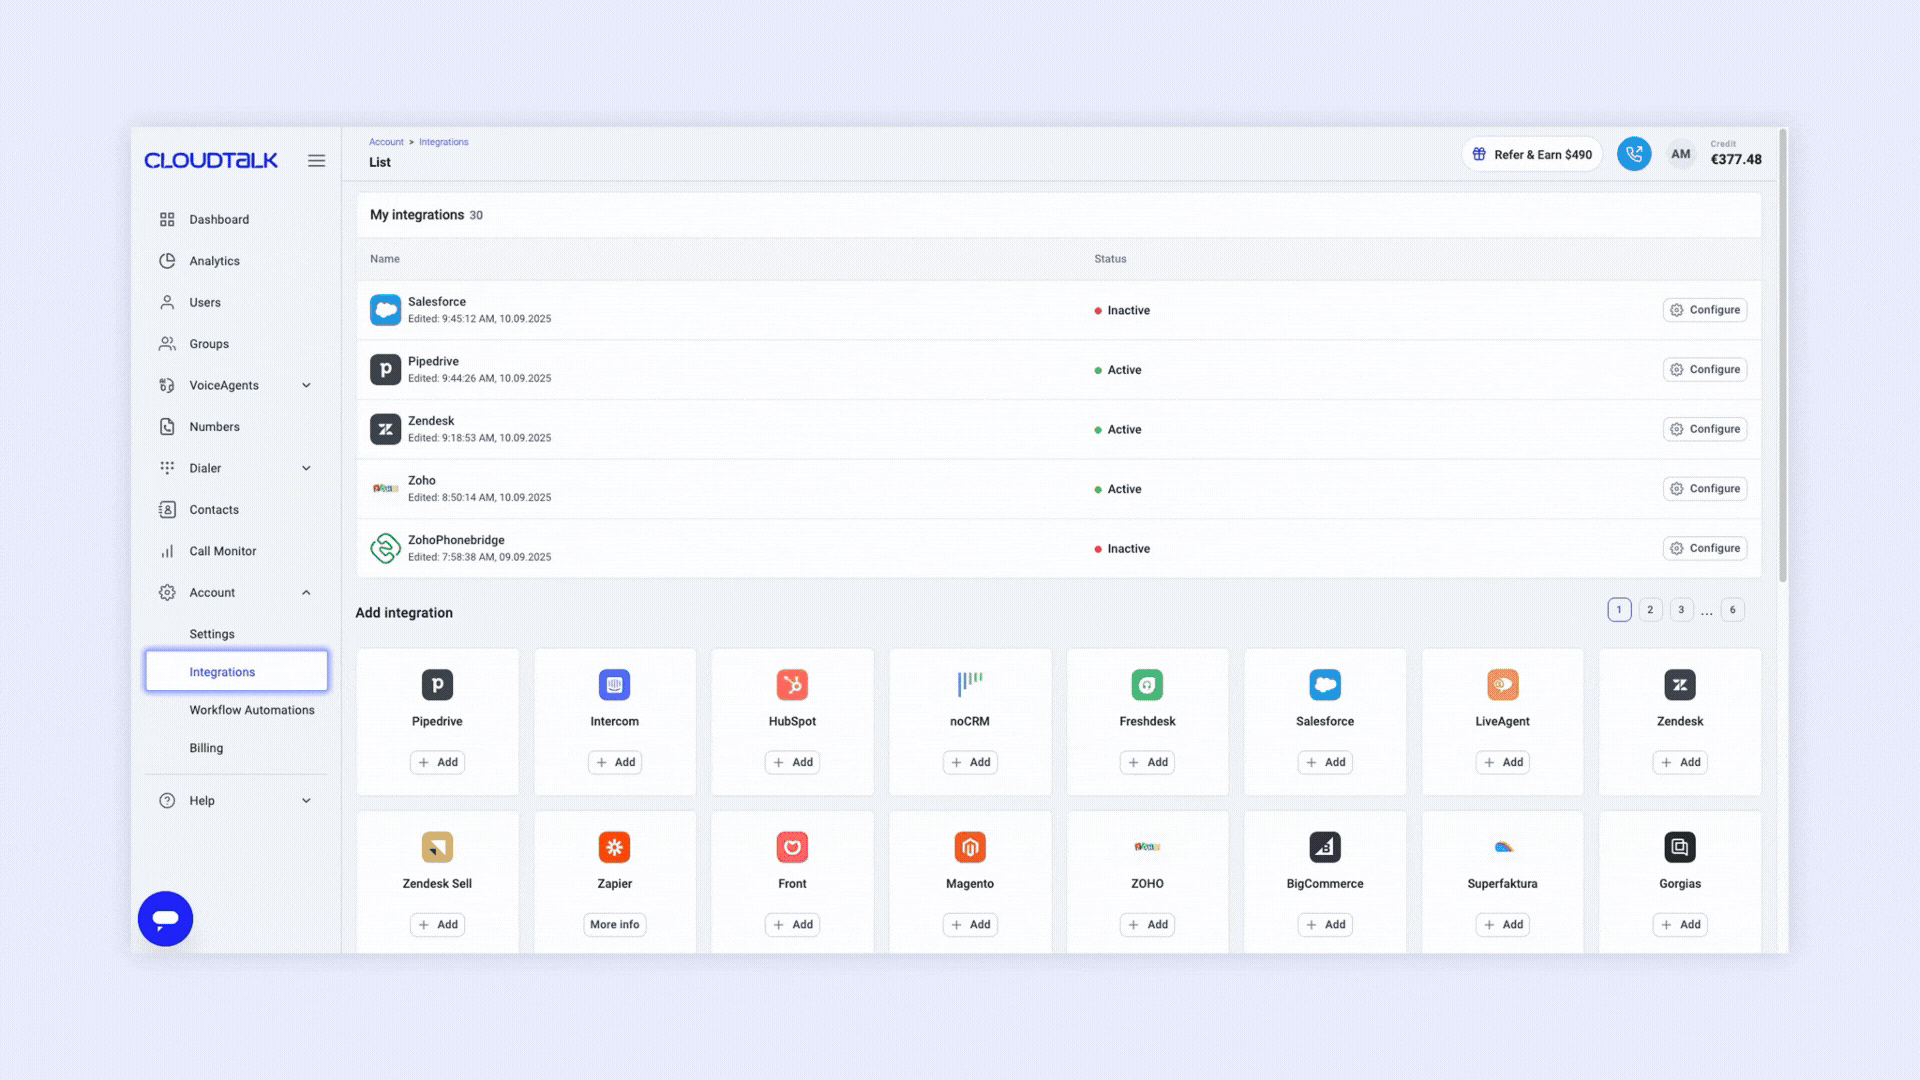Collapse the Account menu section
The image size is (1920, 1080).
[306, 593]
